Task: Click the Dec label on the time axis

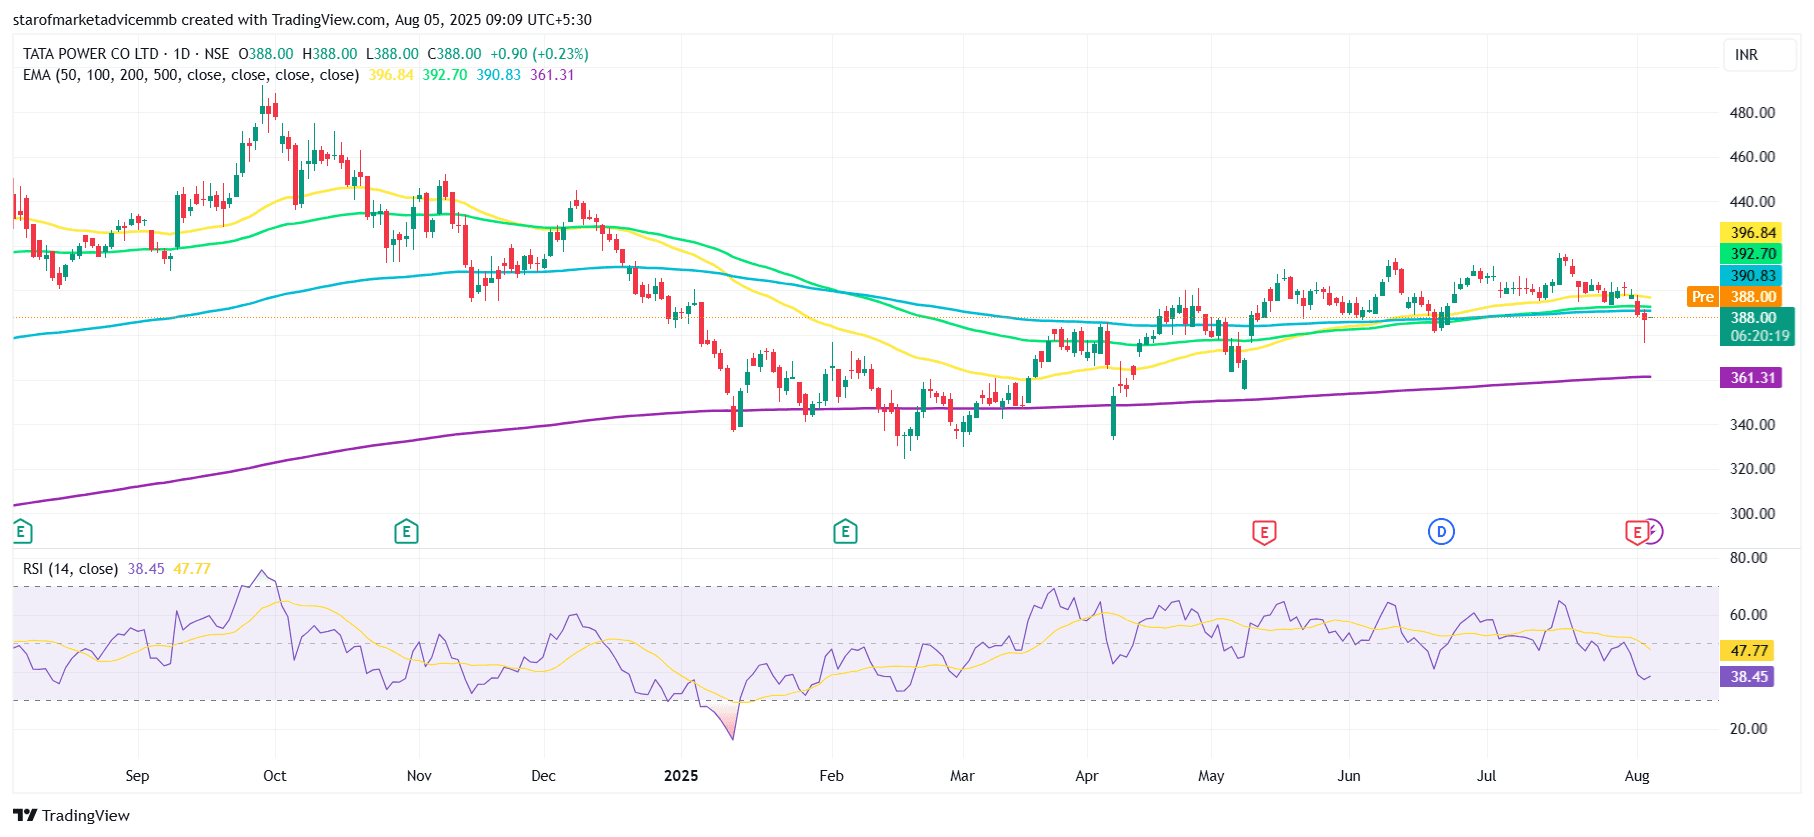Action: click(x=543, y=776)
